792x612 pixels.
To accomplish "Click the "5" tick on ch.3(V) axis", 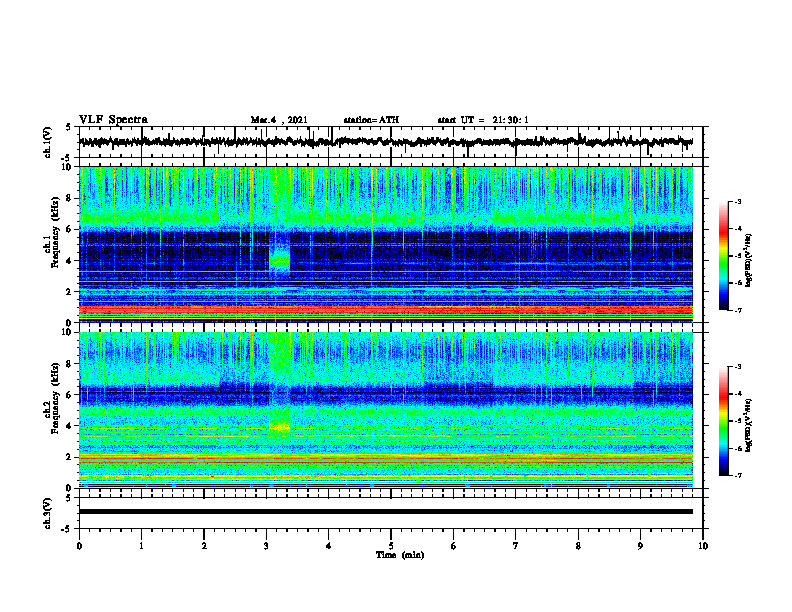I will pyautogui.click(x=69, y=498).
